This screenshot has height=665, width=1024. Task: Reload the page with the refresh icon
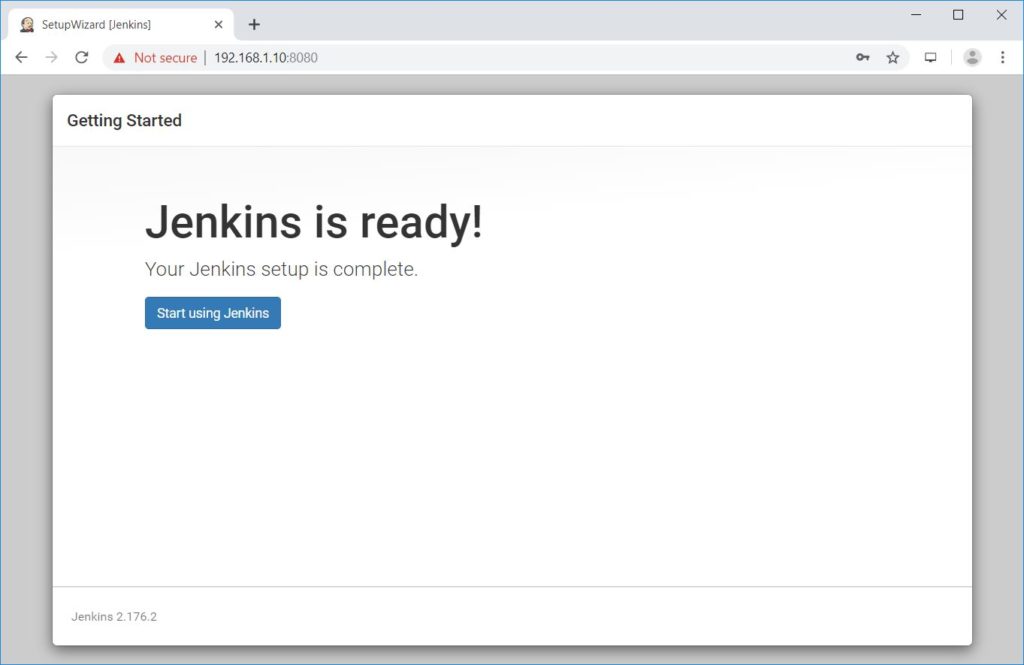82,57
